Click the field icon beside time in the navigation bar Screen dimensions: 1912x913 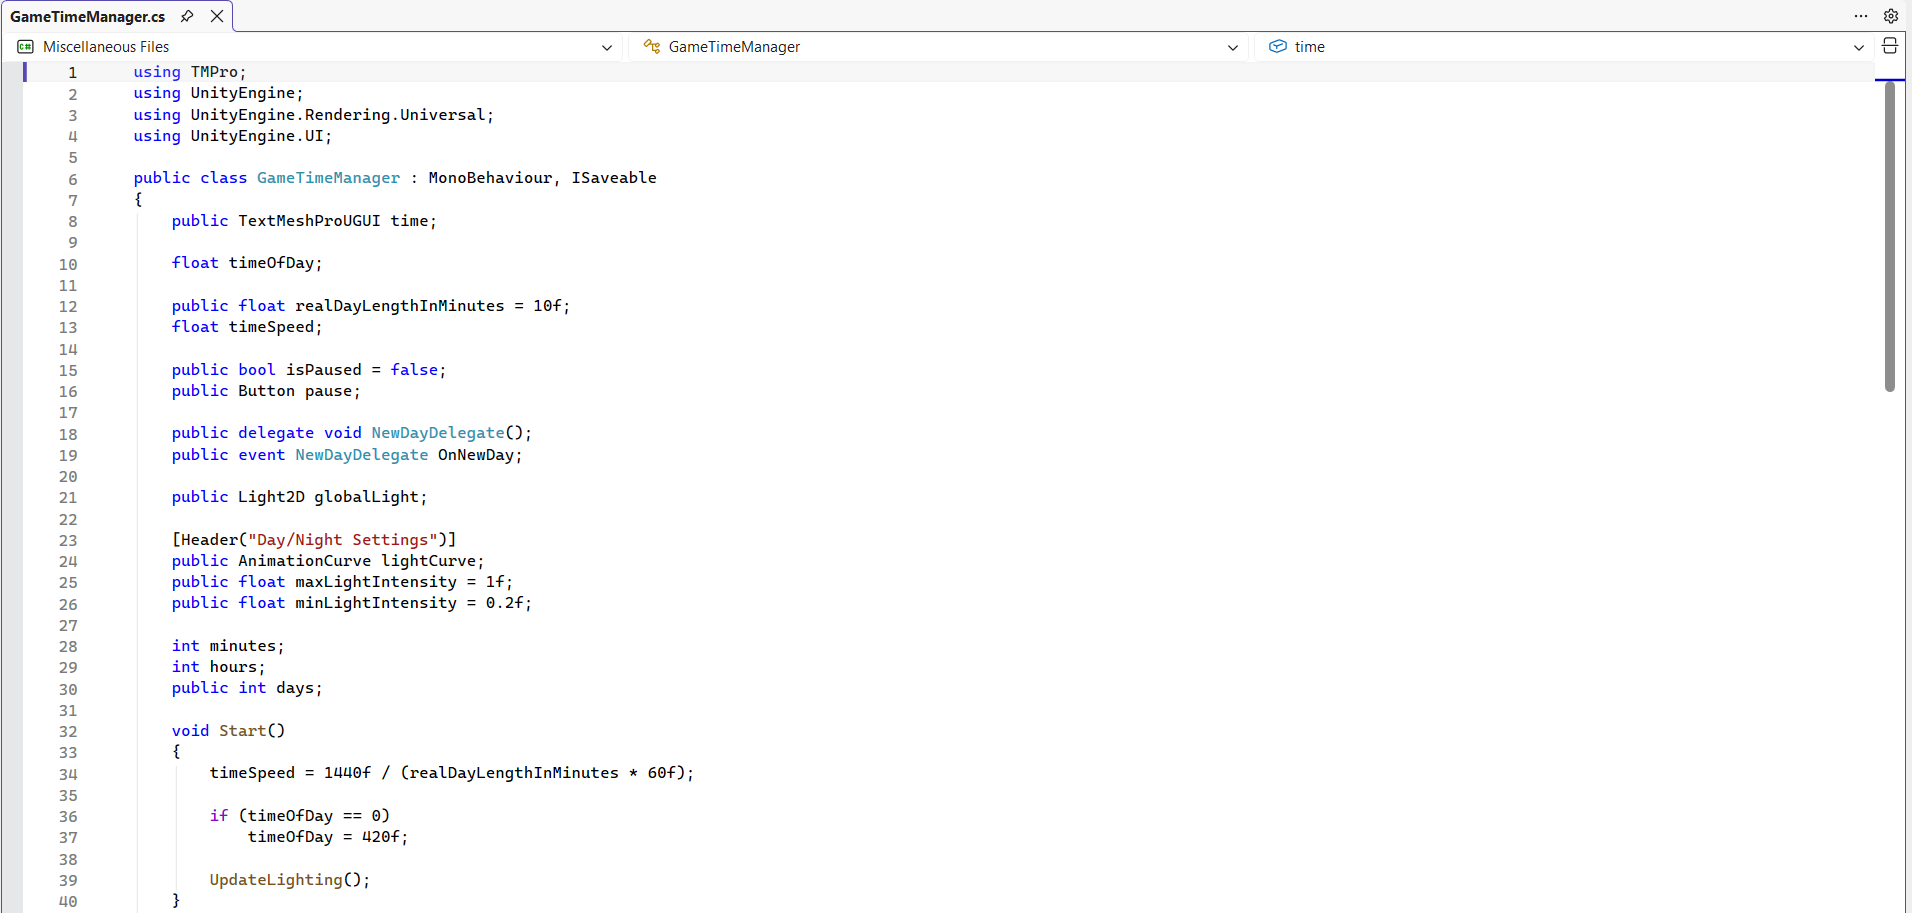tap(1278, 47)
